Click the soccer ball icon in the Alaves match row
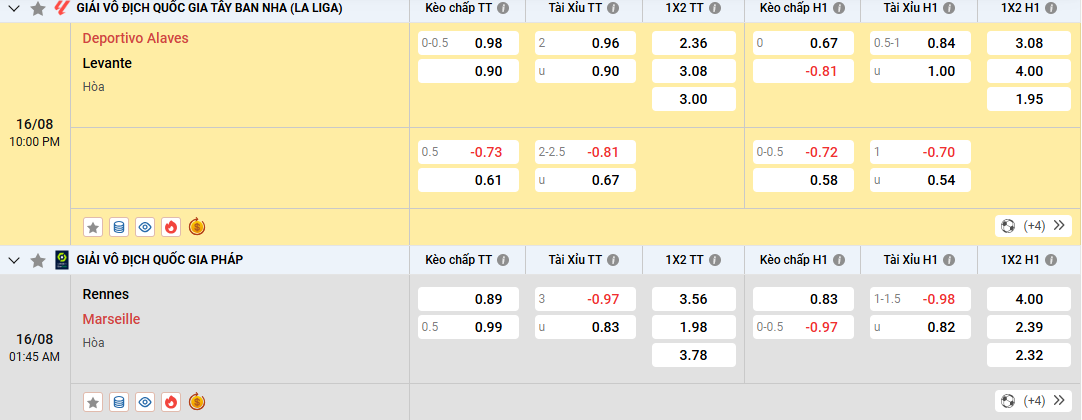The image size is (1082, 420). tap(1007, 226)
